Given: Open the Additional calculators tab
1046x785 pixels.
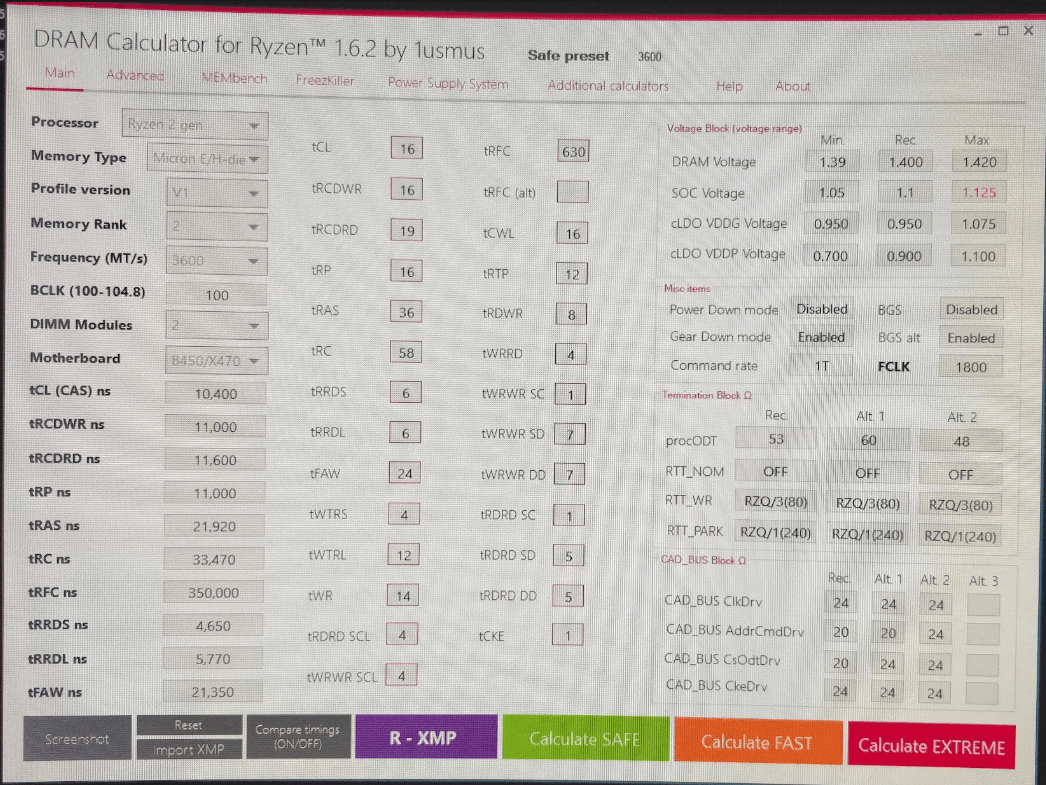Looking at the screenshot, I should [608, 85].
